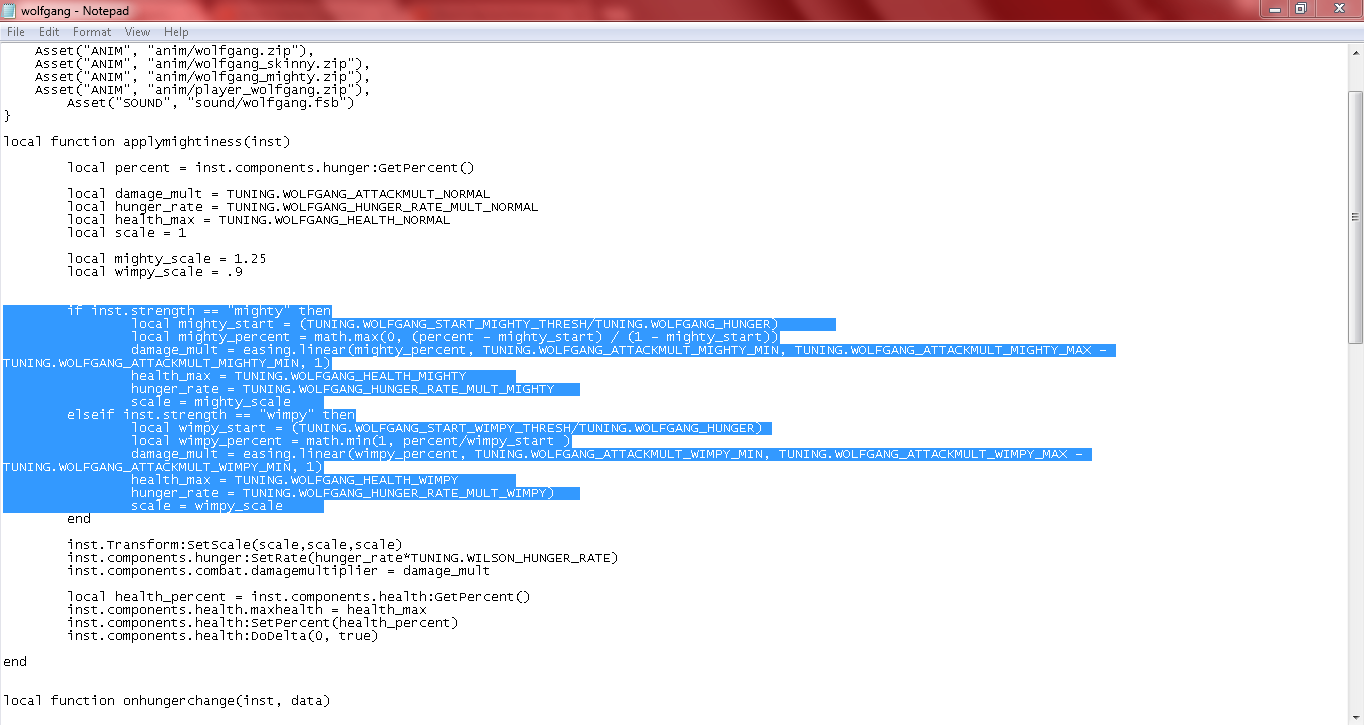Click the line "inst.components.health:DoDelta(0, true)"
The image size is (1364, 725).
(223, 635)
